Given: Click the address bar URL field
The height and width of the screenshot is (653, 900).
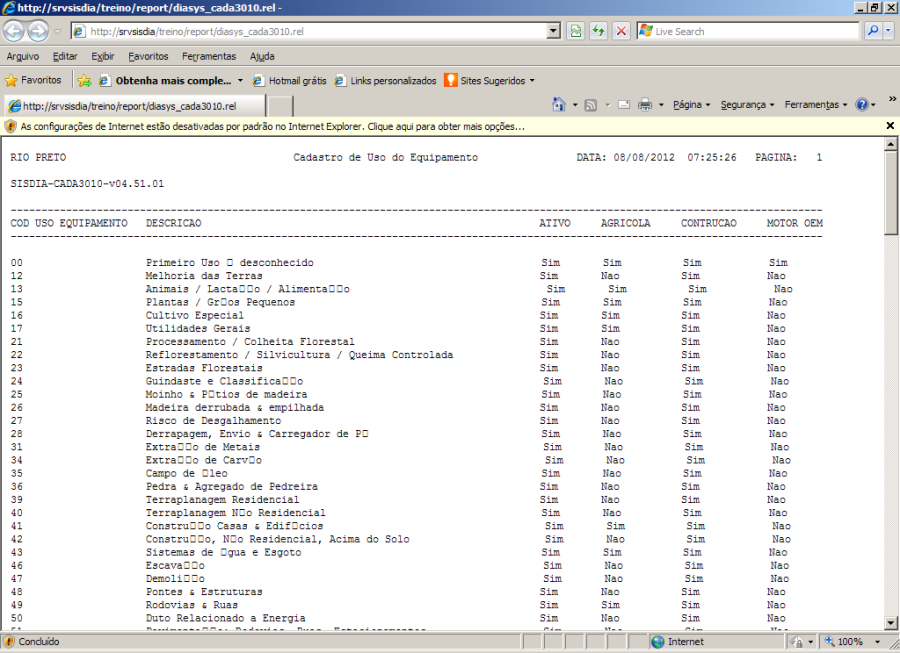Looking at the screenshot, I should pyautogui.click(x=310, y=32).
